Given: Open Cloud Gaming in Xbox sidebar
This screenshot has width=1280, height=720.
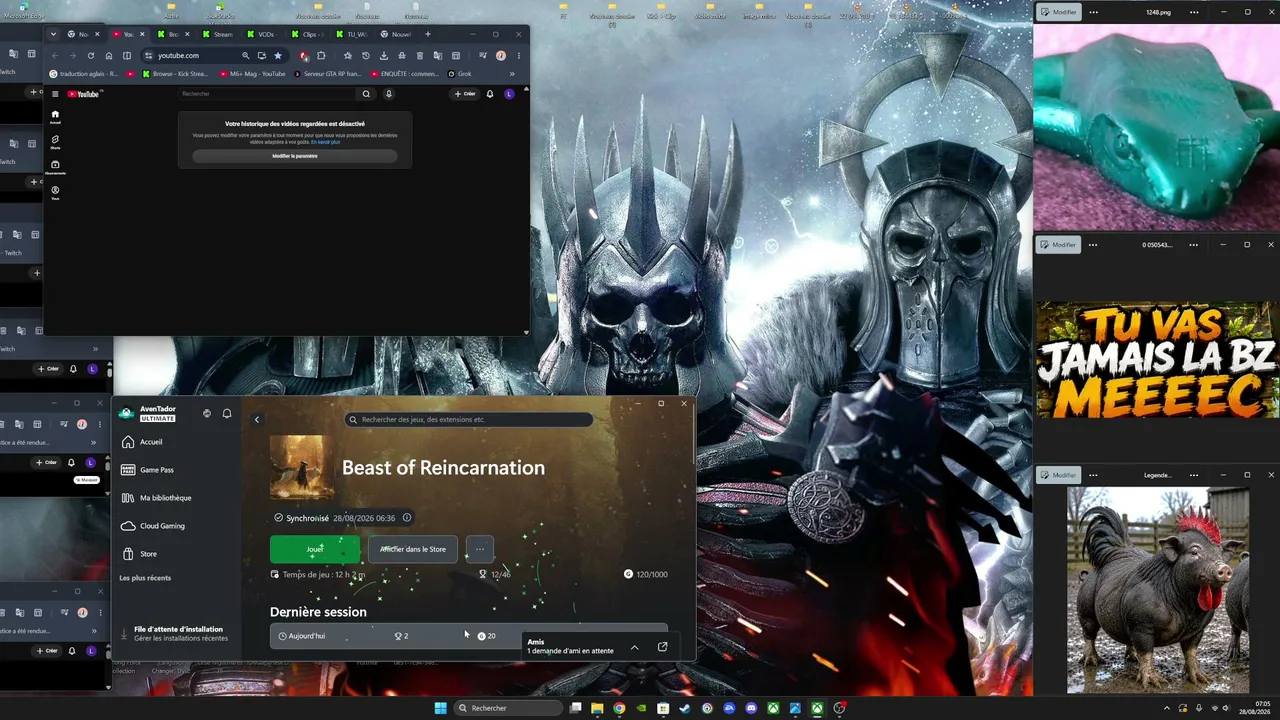Looking at the screenshot, I should click(x=153, y=526).
